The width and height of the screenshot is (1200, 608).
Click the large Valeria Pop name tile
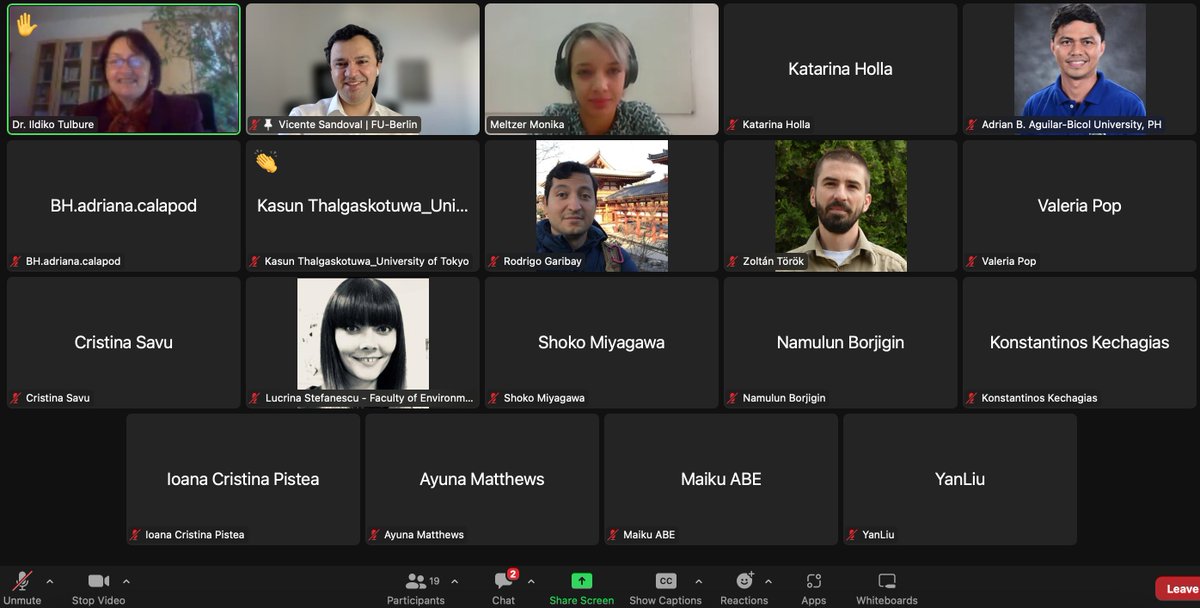coord(1080,206)
